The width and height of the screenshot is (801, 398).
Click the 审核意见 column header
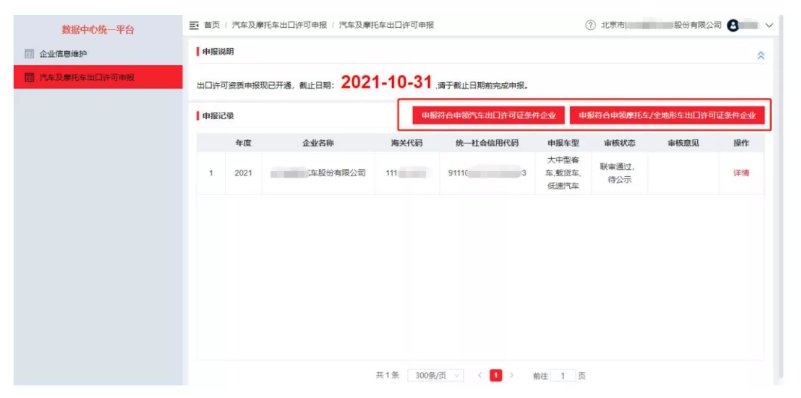pos(683,143)
